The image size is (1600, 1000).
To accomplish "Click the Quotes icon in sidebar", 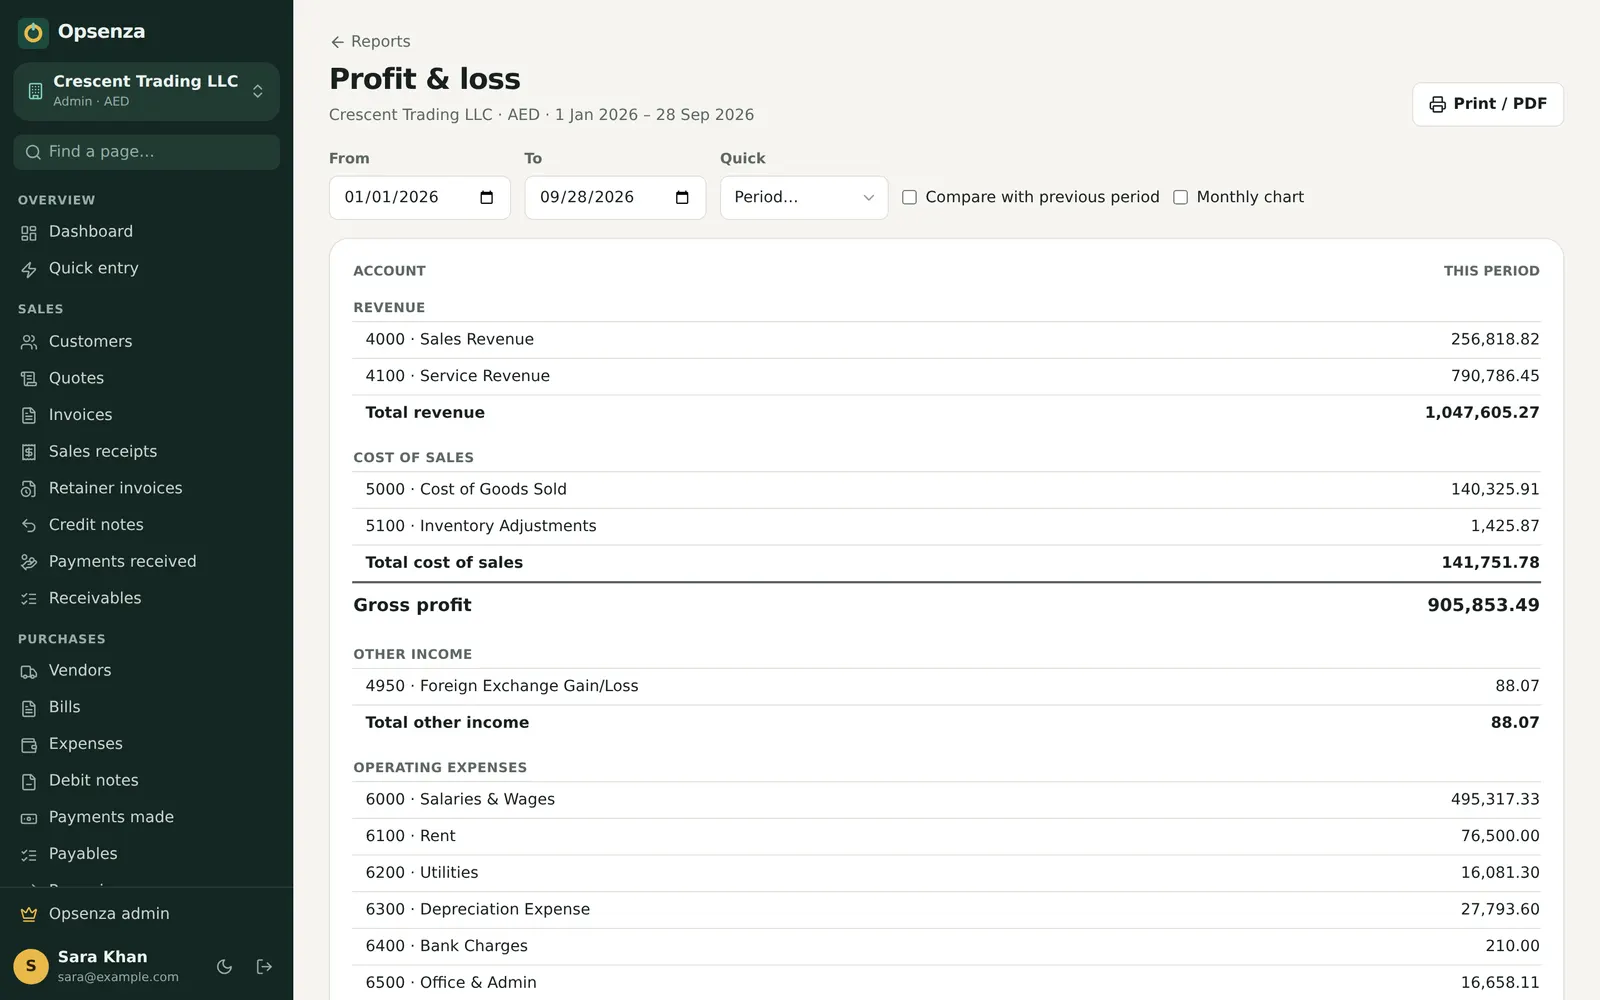I will [29, 379].
